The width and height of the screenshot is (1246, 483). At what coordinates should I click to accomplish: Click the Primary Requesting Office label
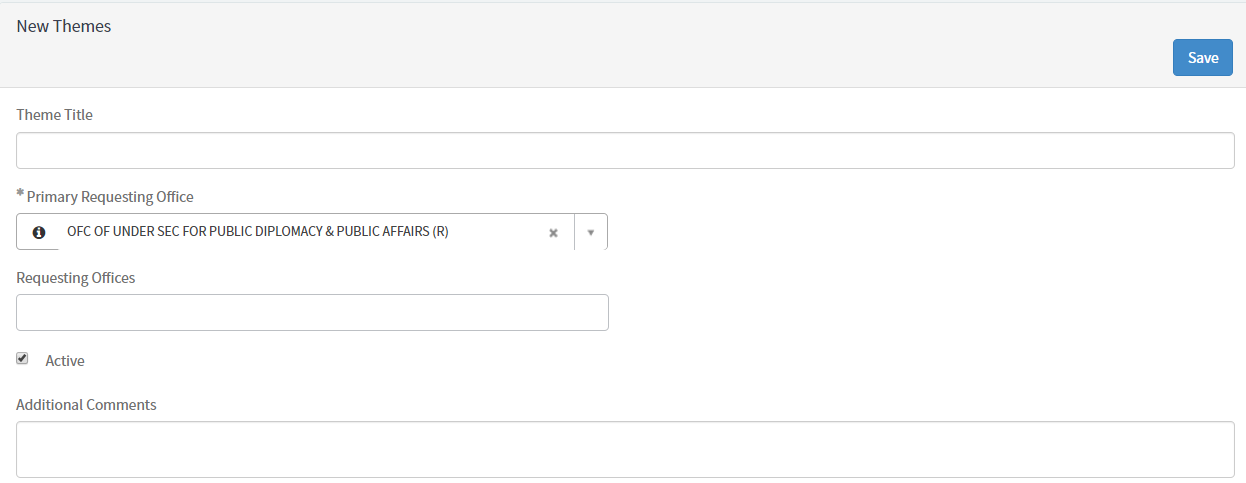pyautogui.click(x=110, y=197)
